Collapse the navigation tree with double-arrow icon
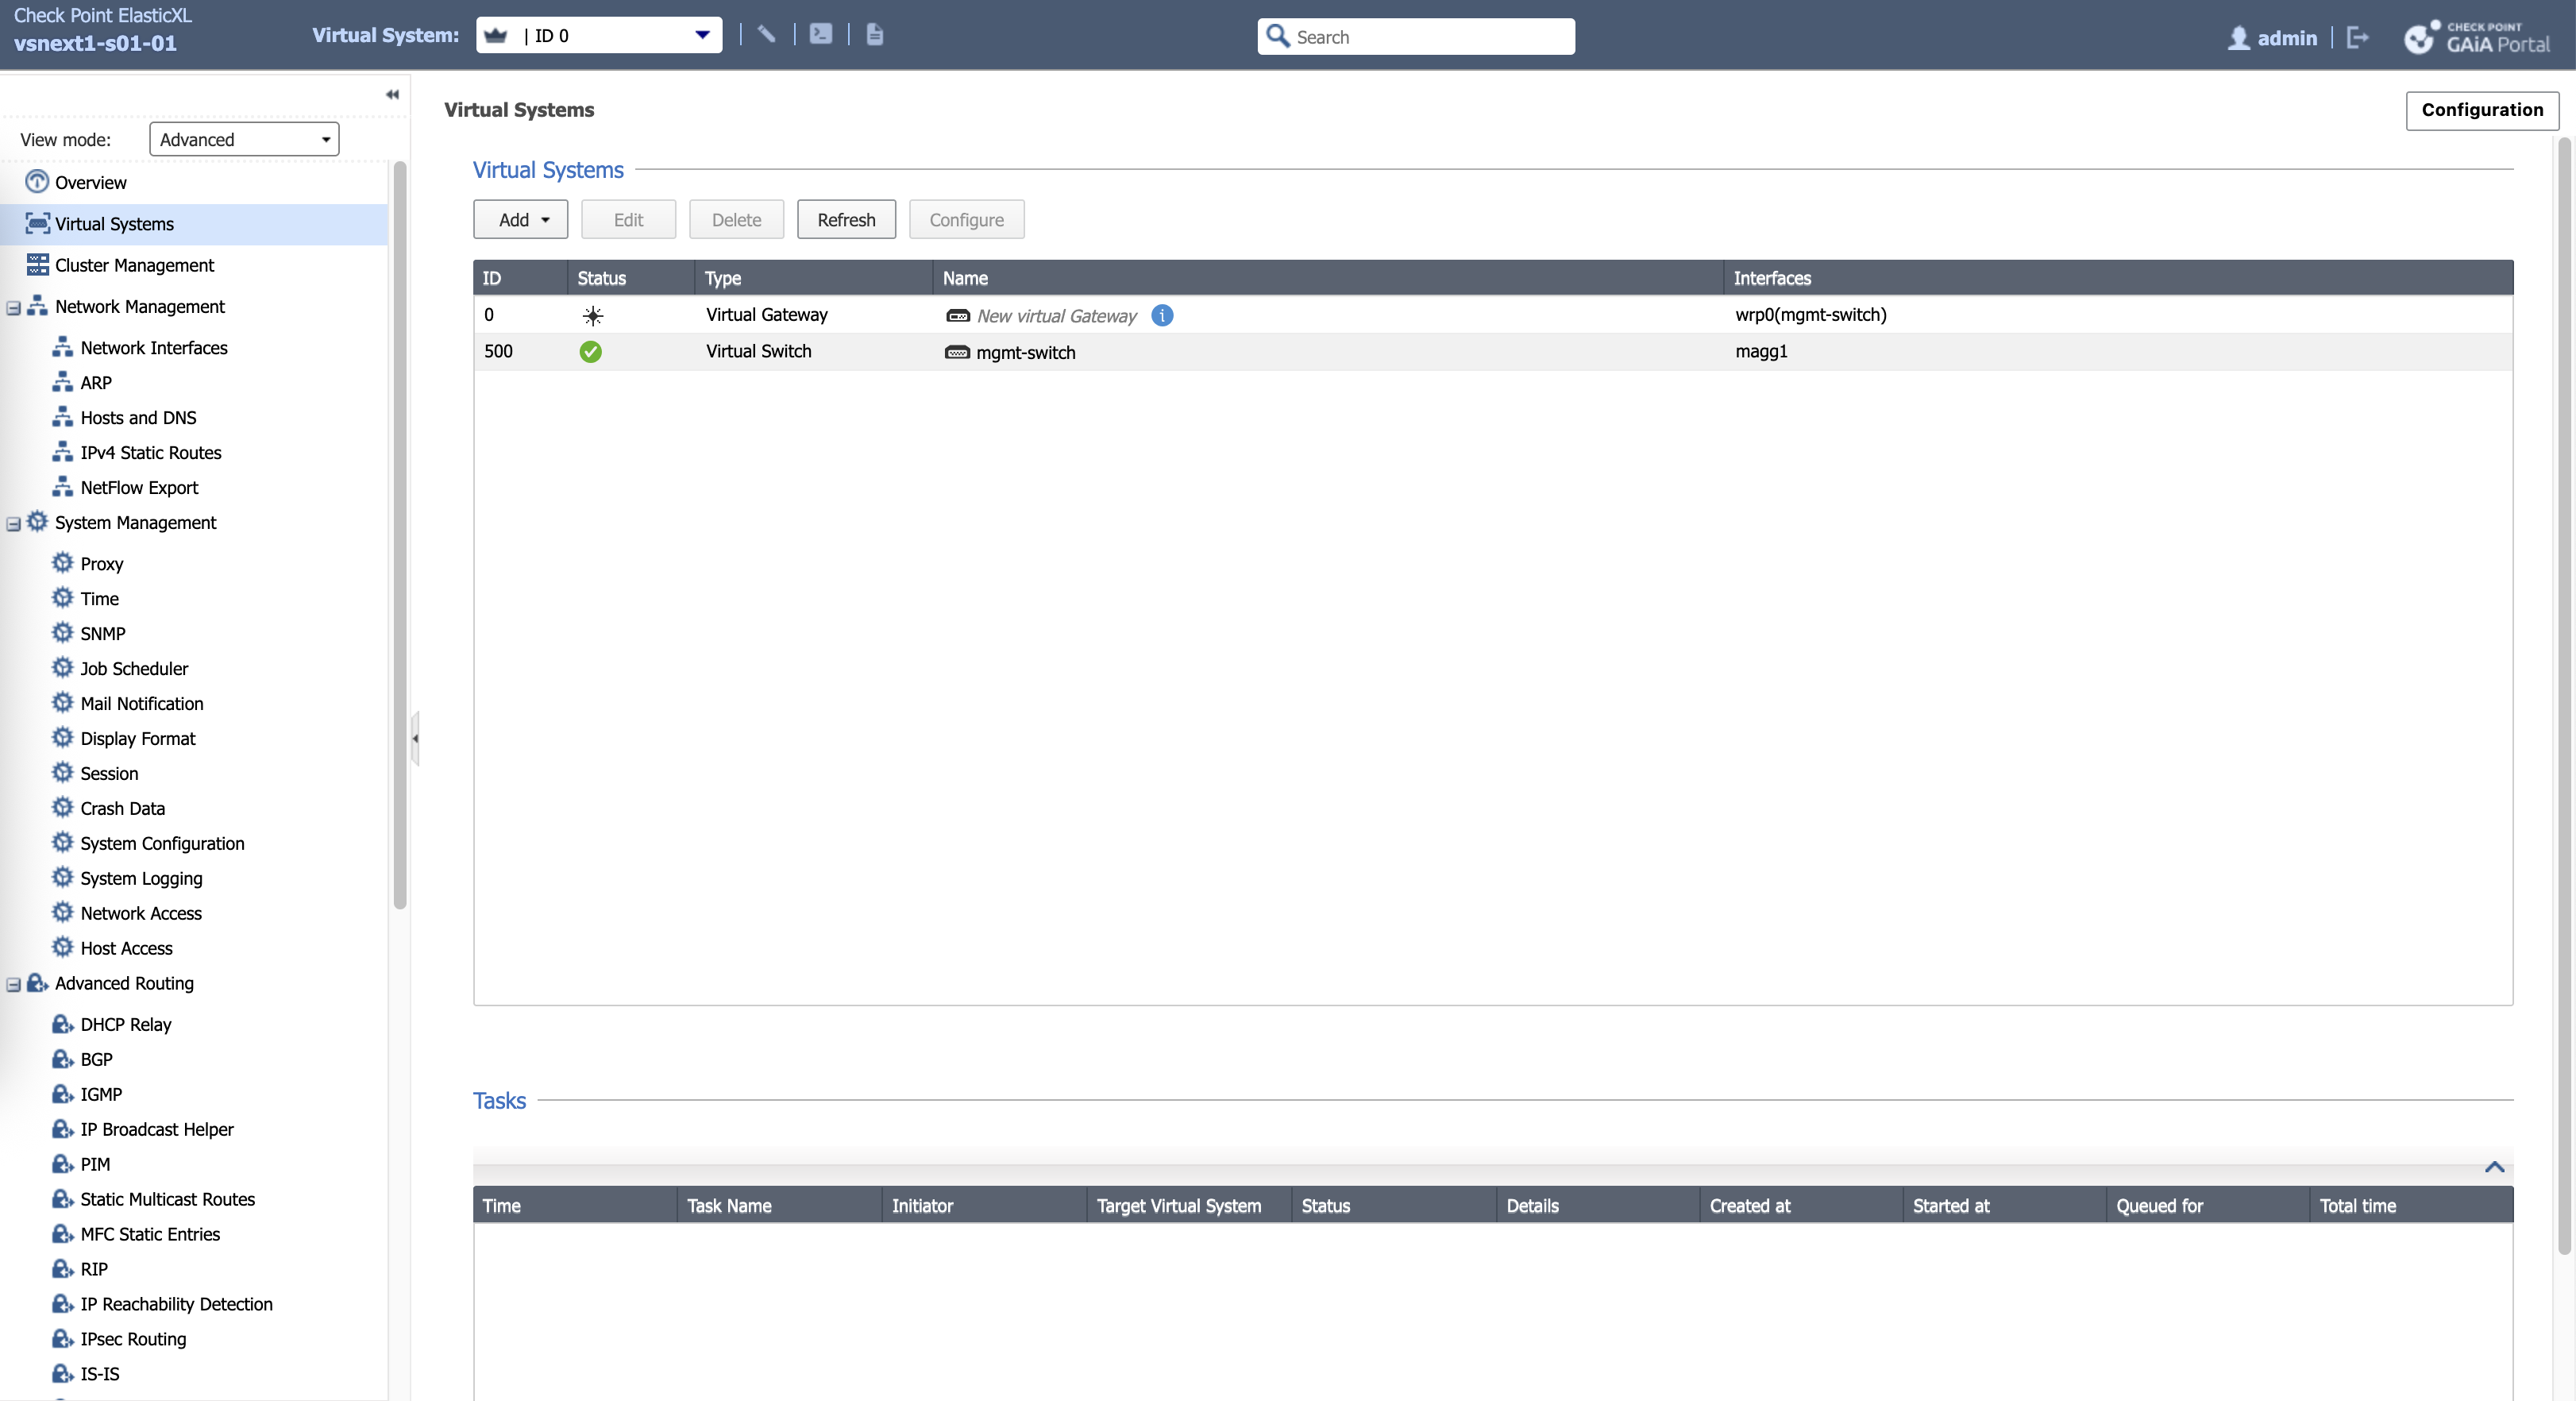Image resolution: width=2576 pixels, height=1401 pixels. [392, 94]
